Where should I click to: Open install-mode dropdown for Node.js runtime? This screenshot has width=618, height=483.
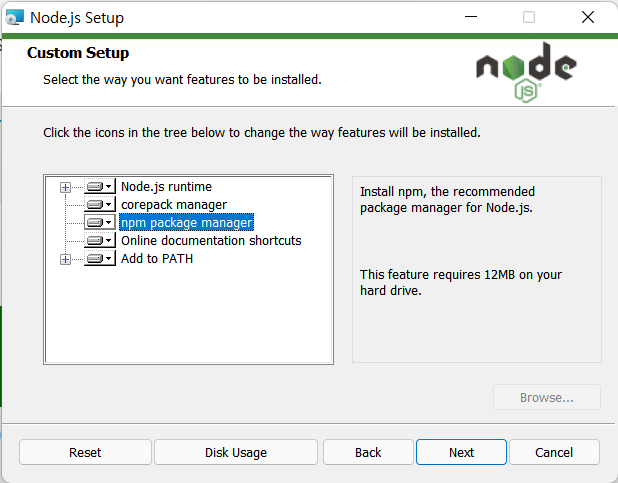[100, 186]
